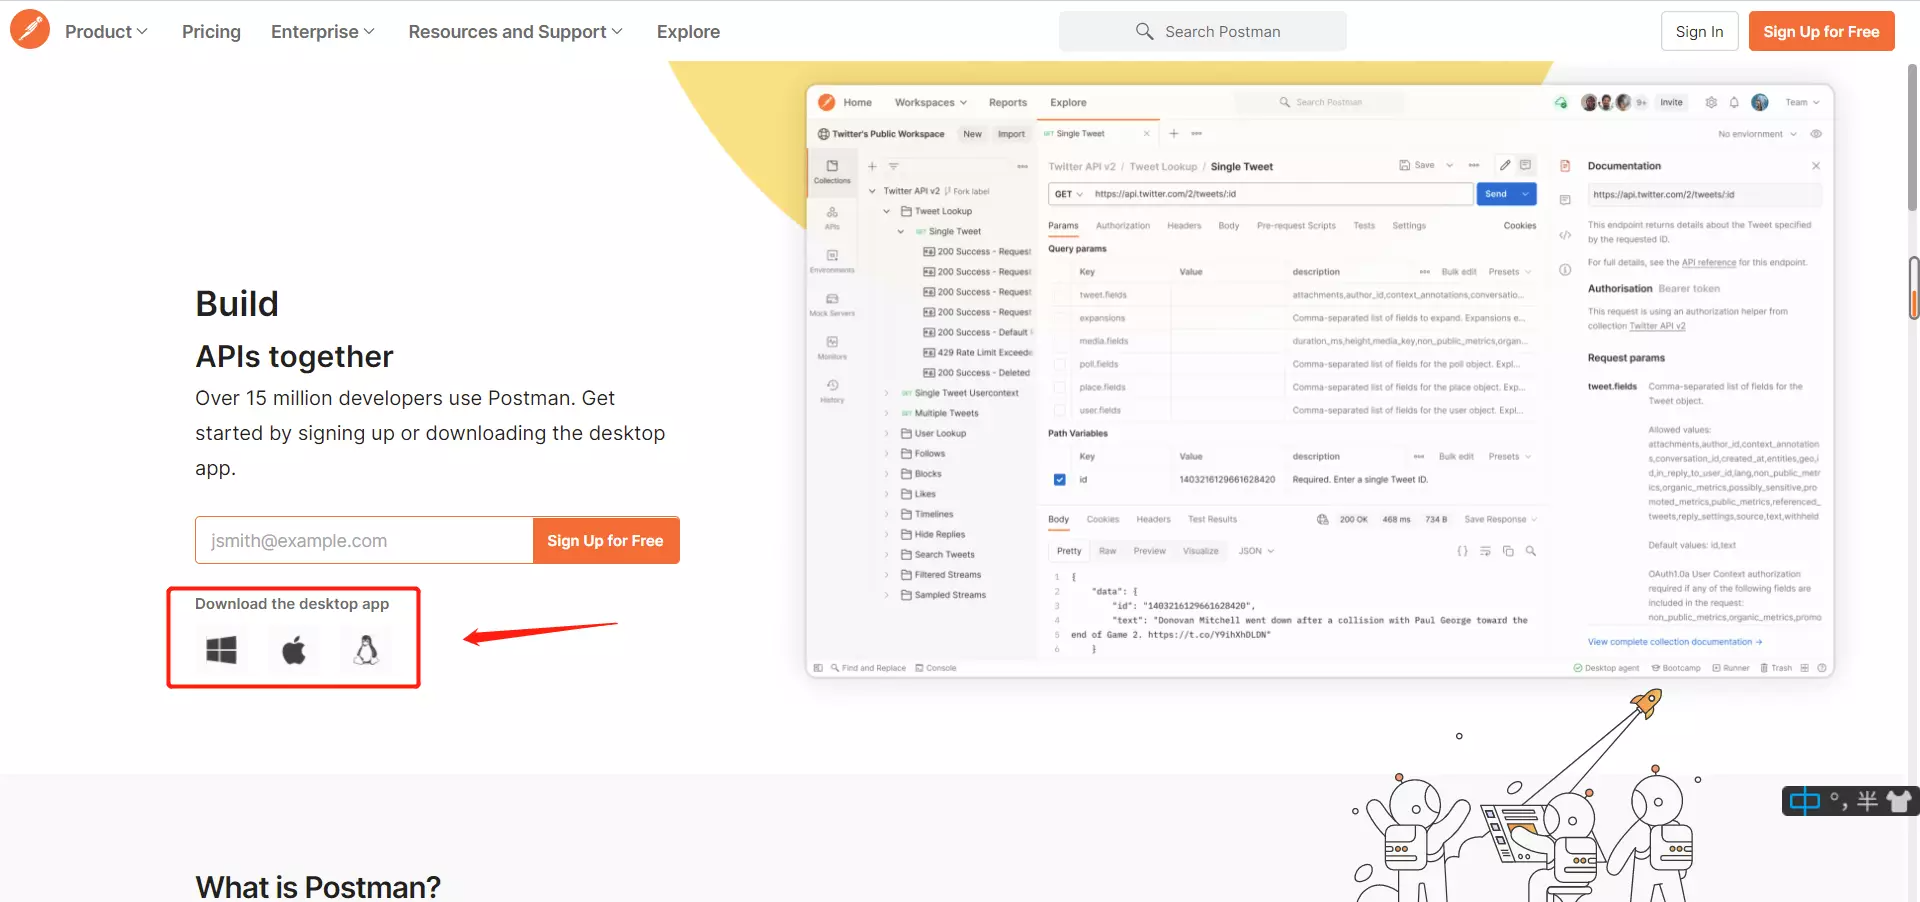Click Sign Up for Free in the header
The height and width of the screenshot is (902, 1920).
click(1821, 31)
